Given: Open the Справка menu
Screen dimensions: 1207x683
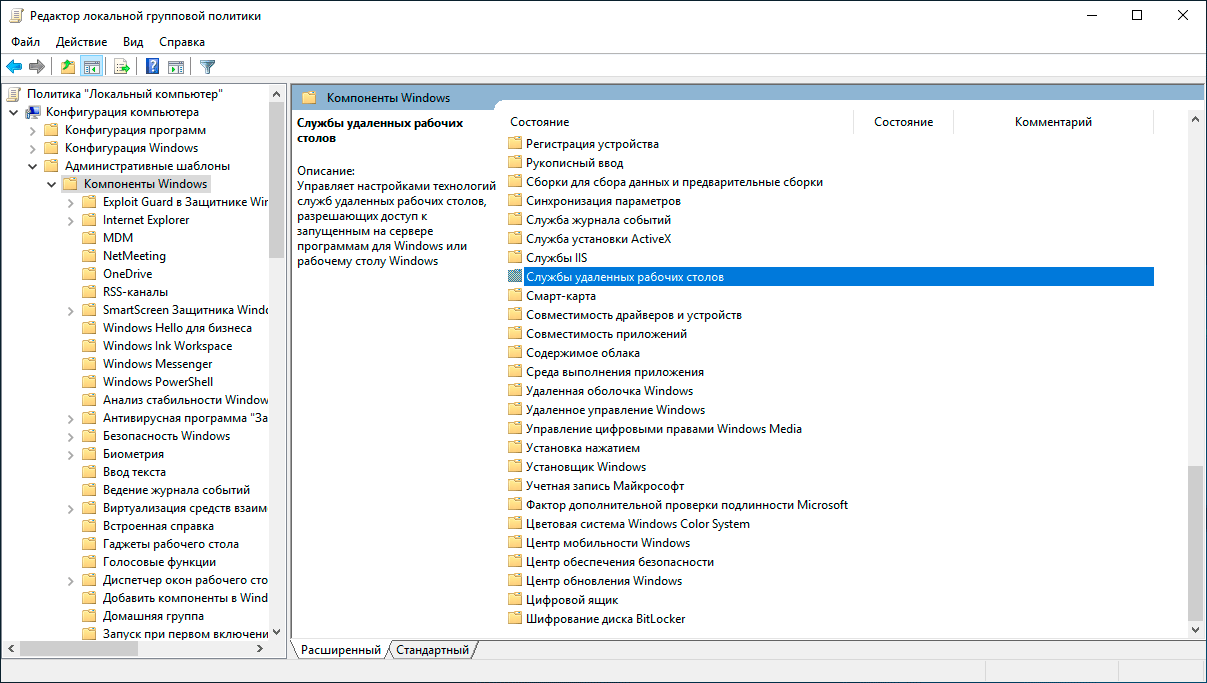Looking at the screenshot, I should (182, 42).
